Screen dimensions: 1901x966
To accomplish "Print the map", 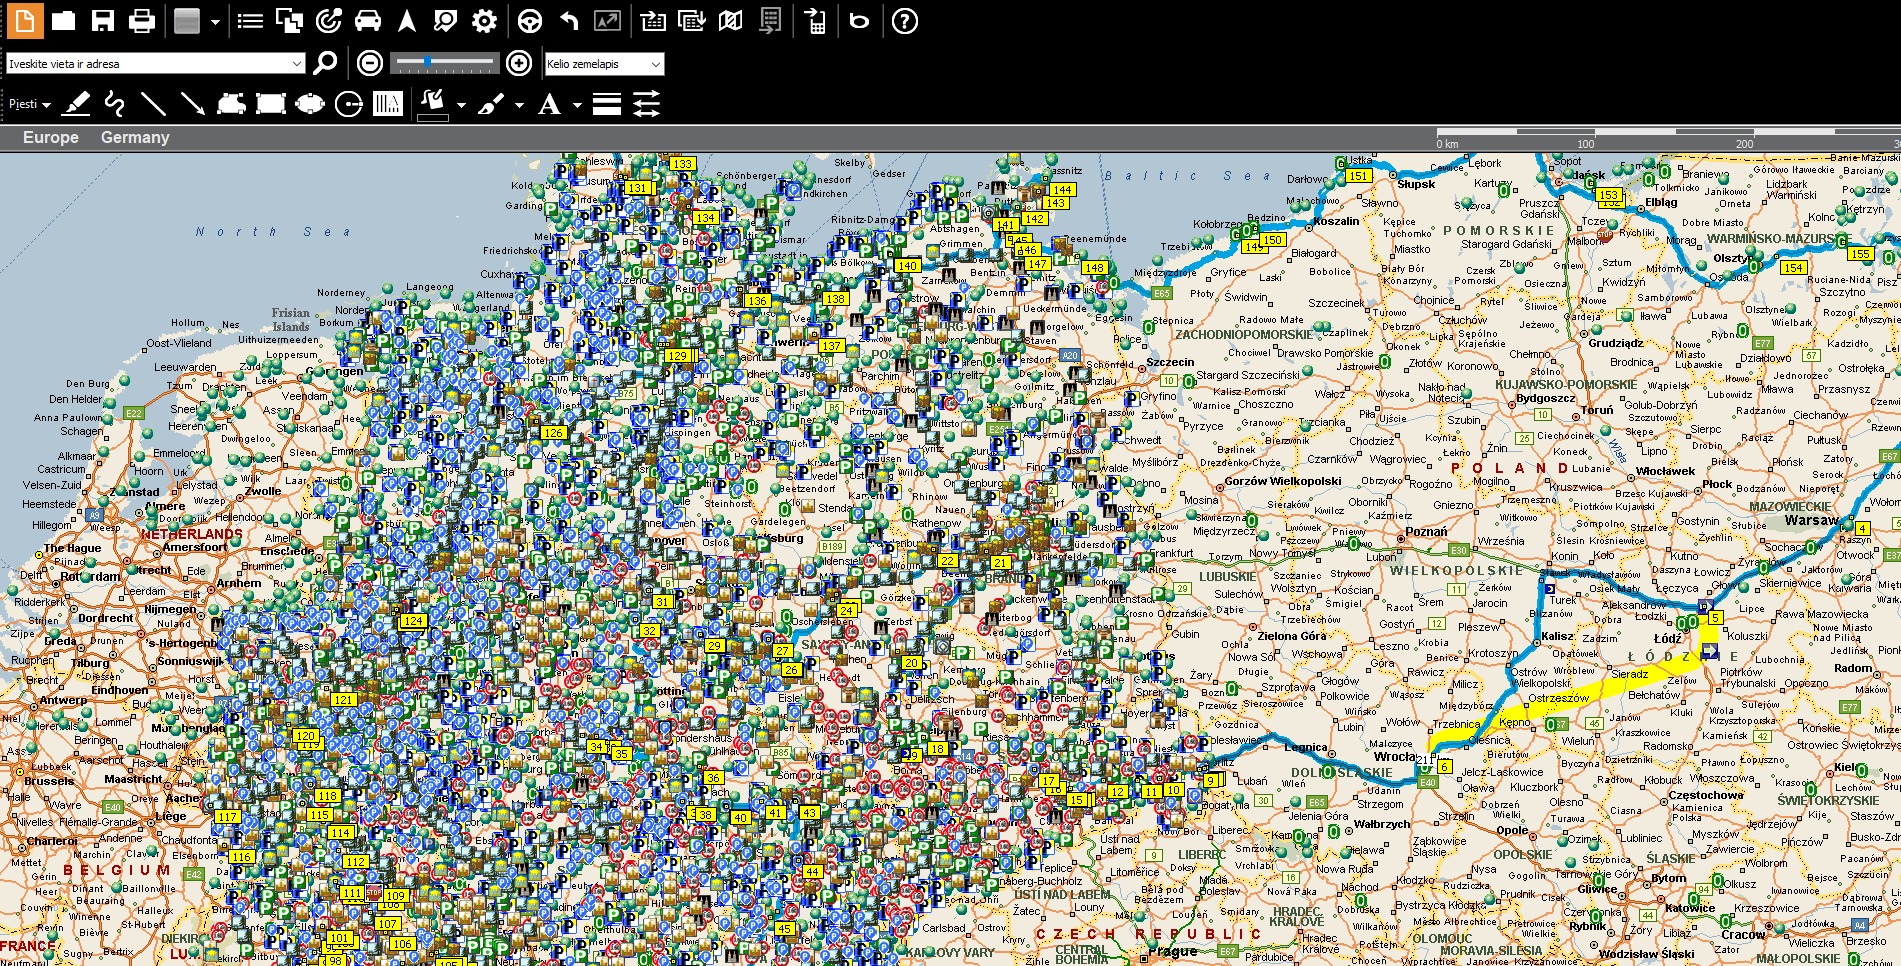I will click(x=142, y=21).
